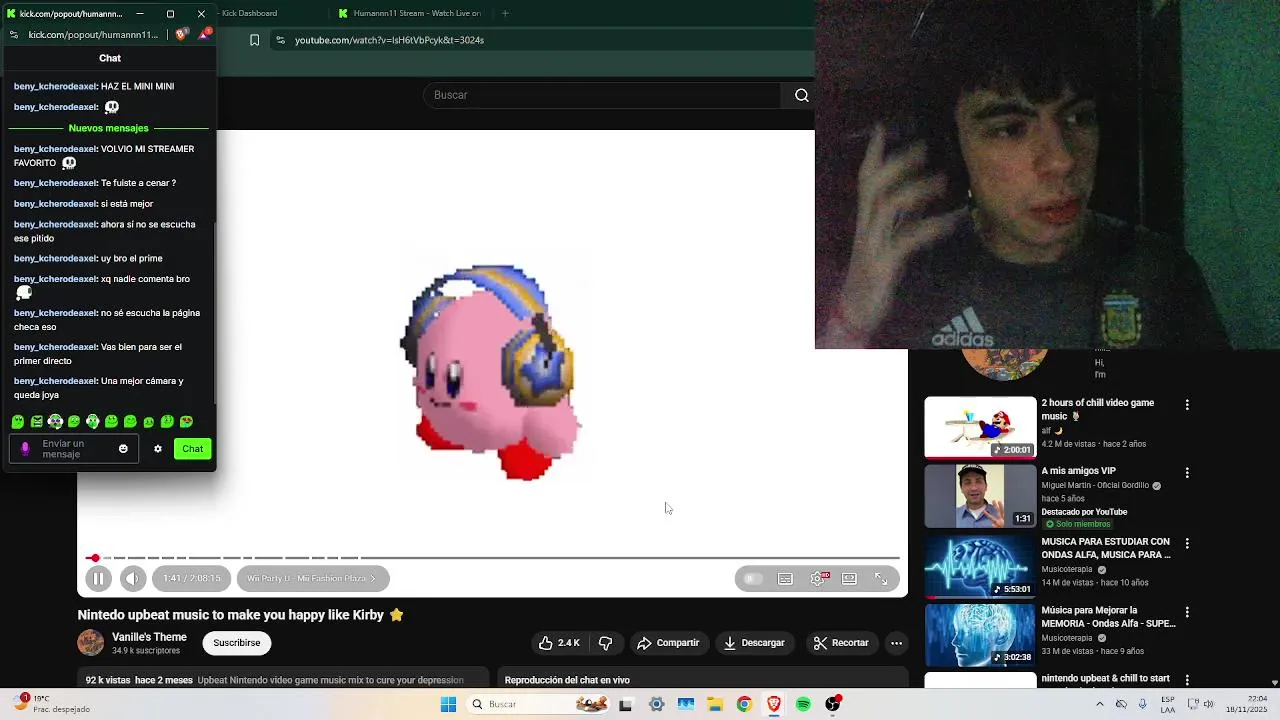Open options for nintendo upbeat & chill video

pos(1187,680)
